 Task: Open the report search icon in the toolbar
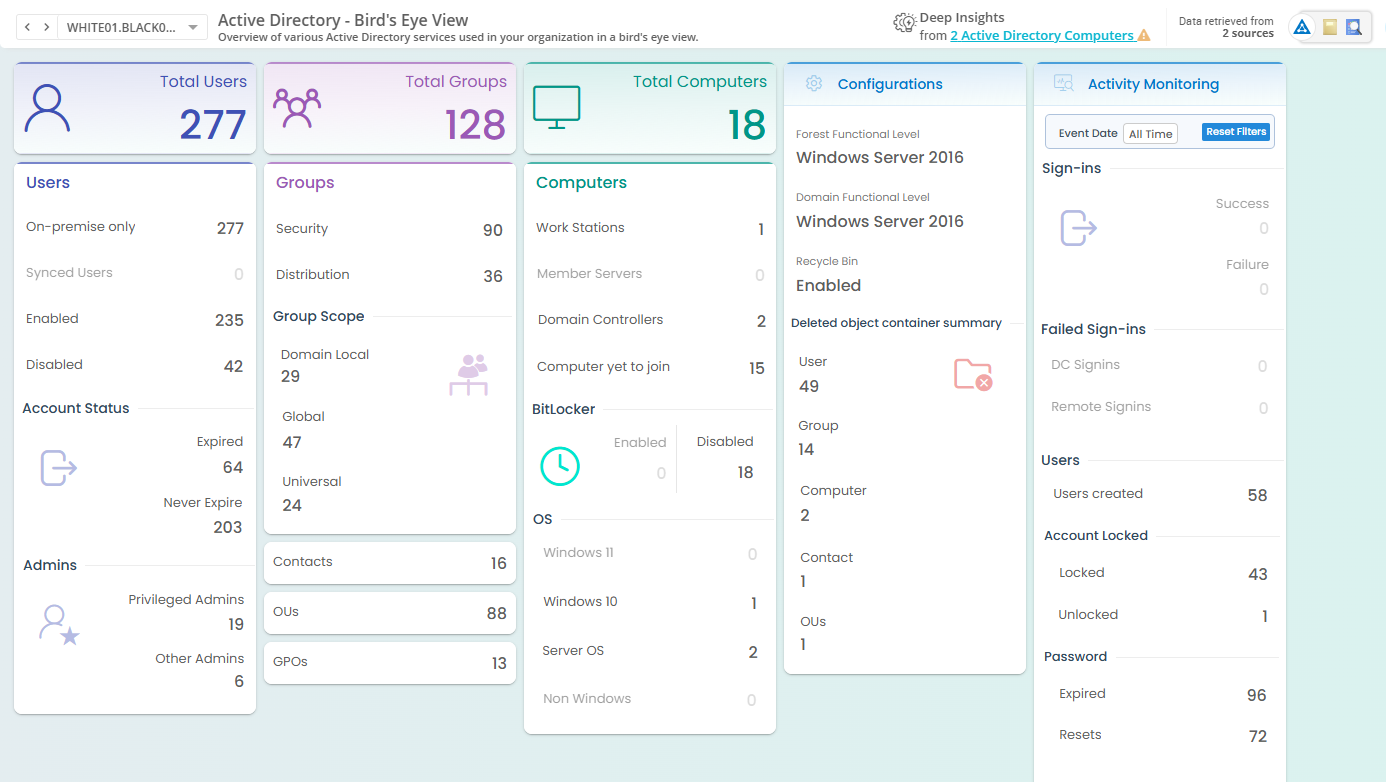pos(1356,26)
